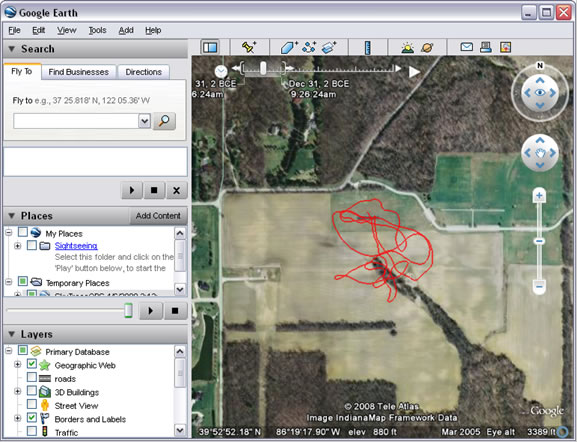Show sunlight across the landscape icon

tap(407, 47)
